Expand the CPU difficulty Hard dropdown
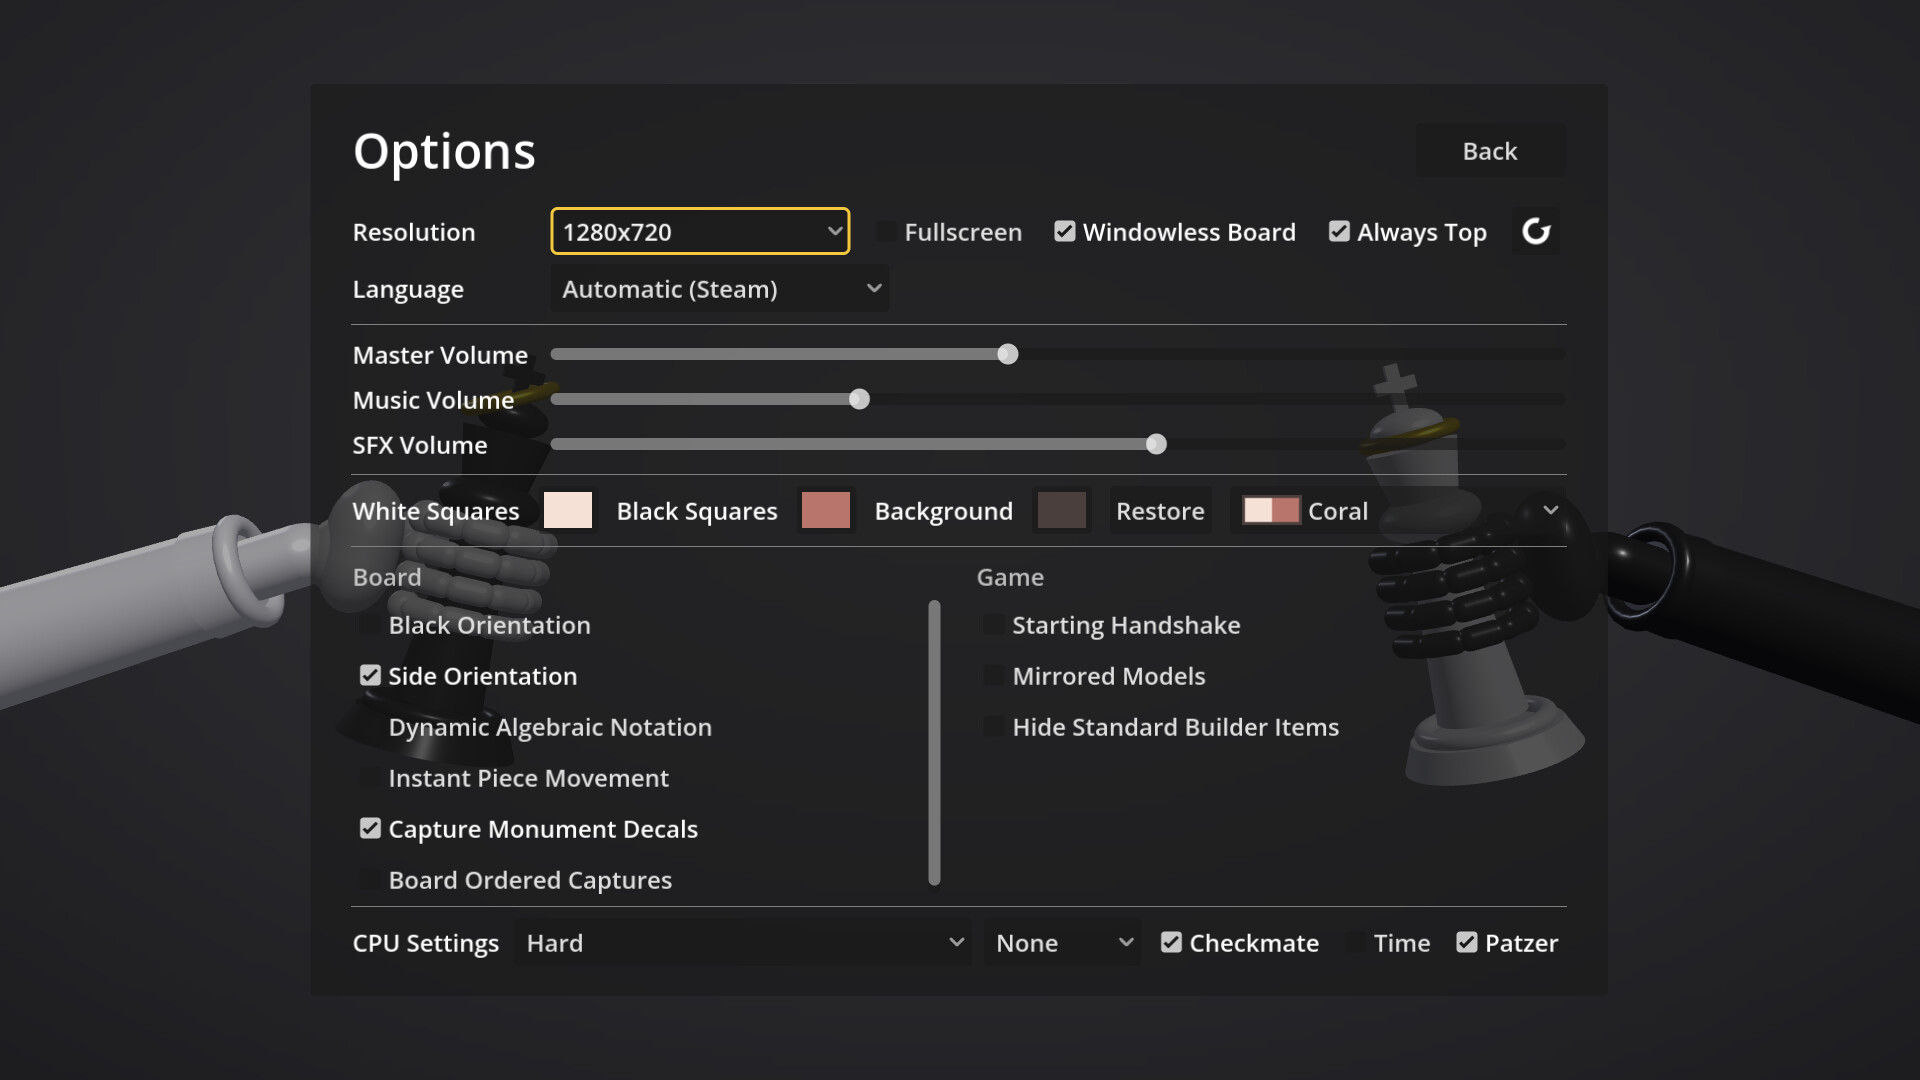 (x=743, y=943)
